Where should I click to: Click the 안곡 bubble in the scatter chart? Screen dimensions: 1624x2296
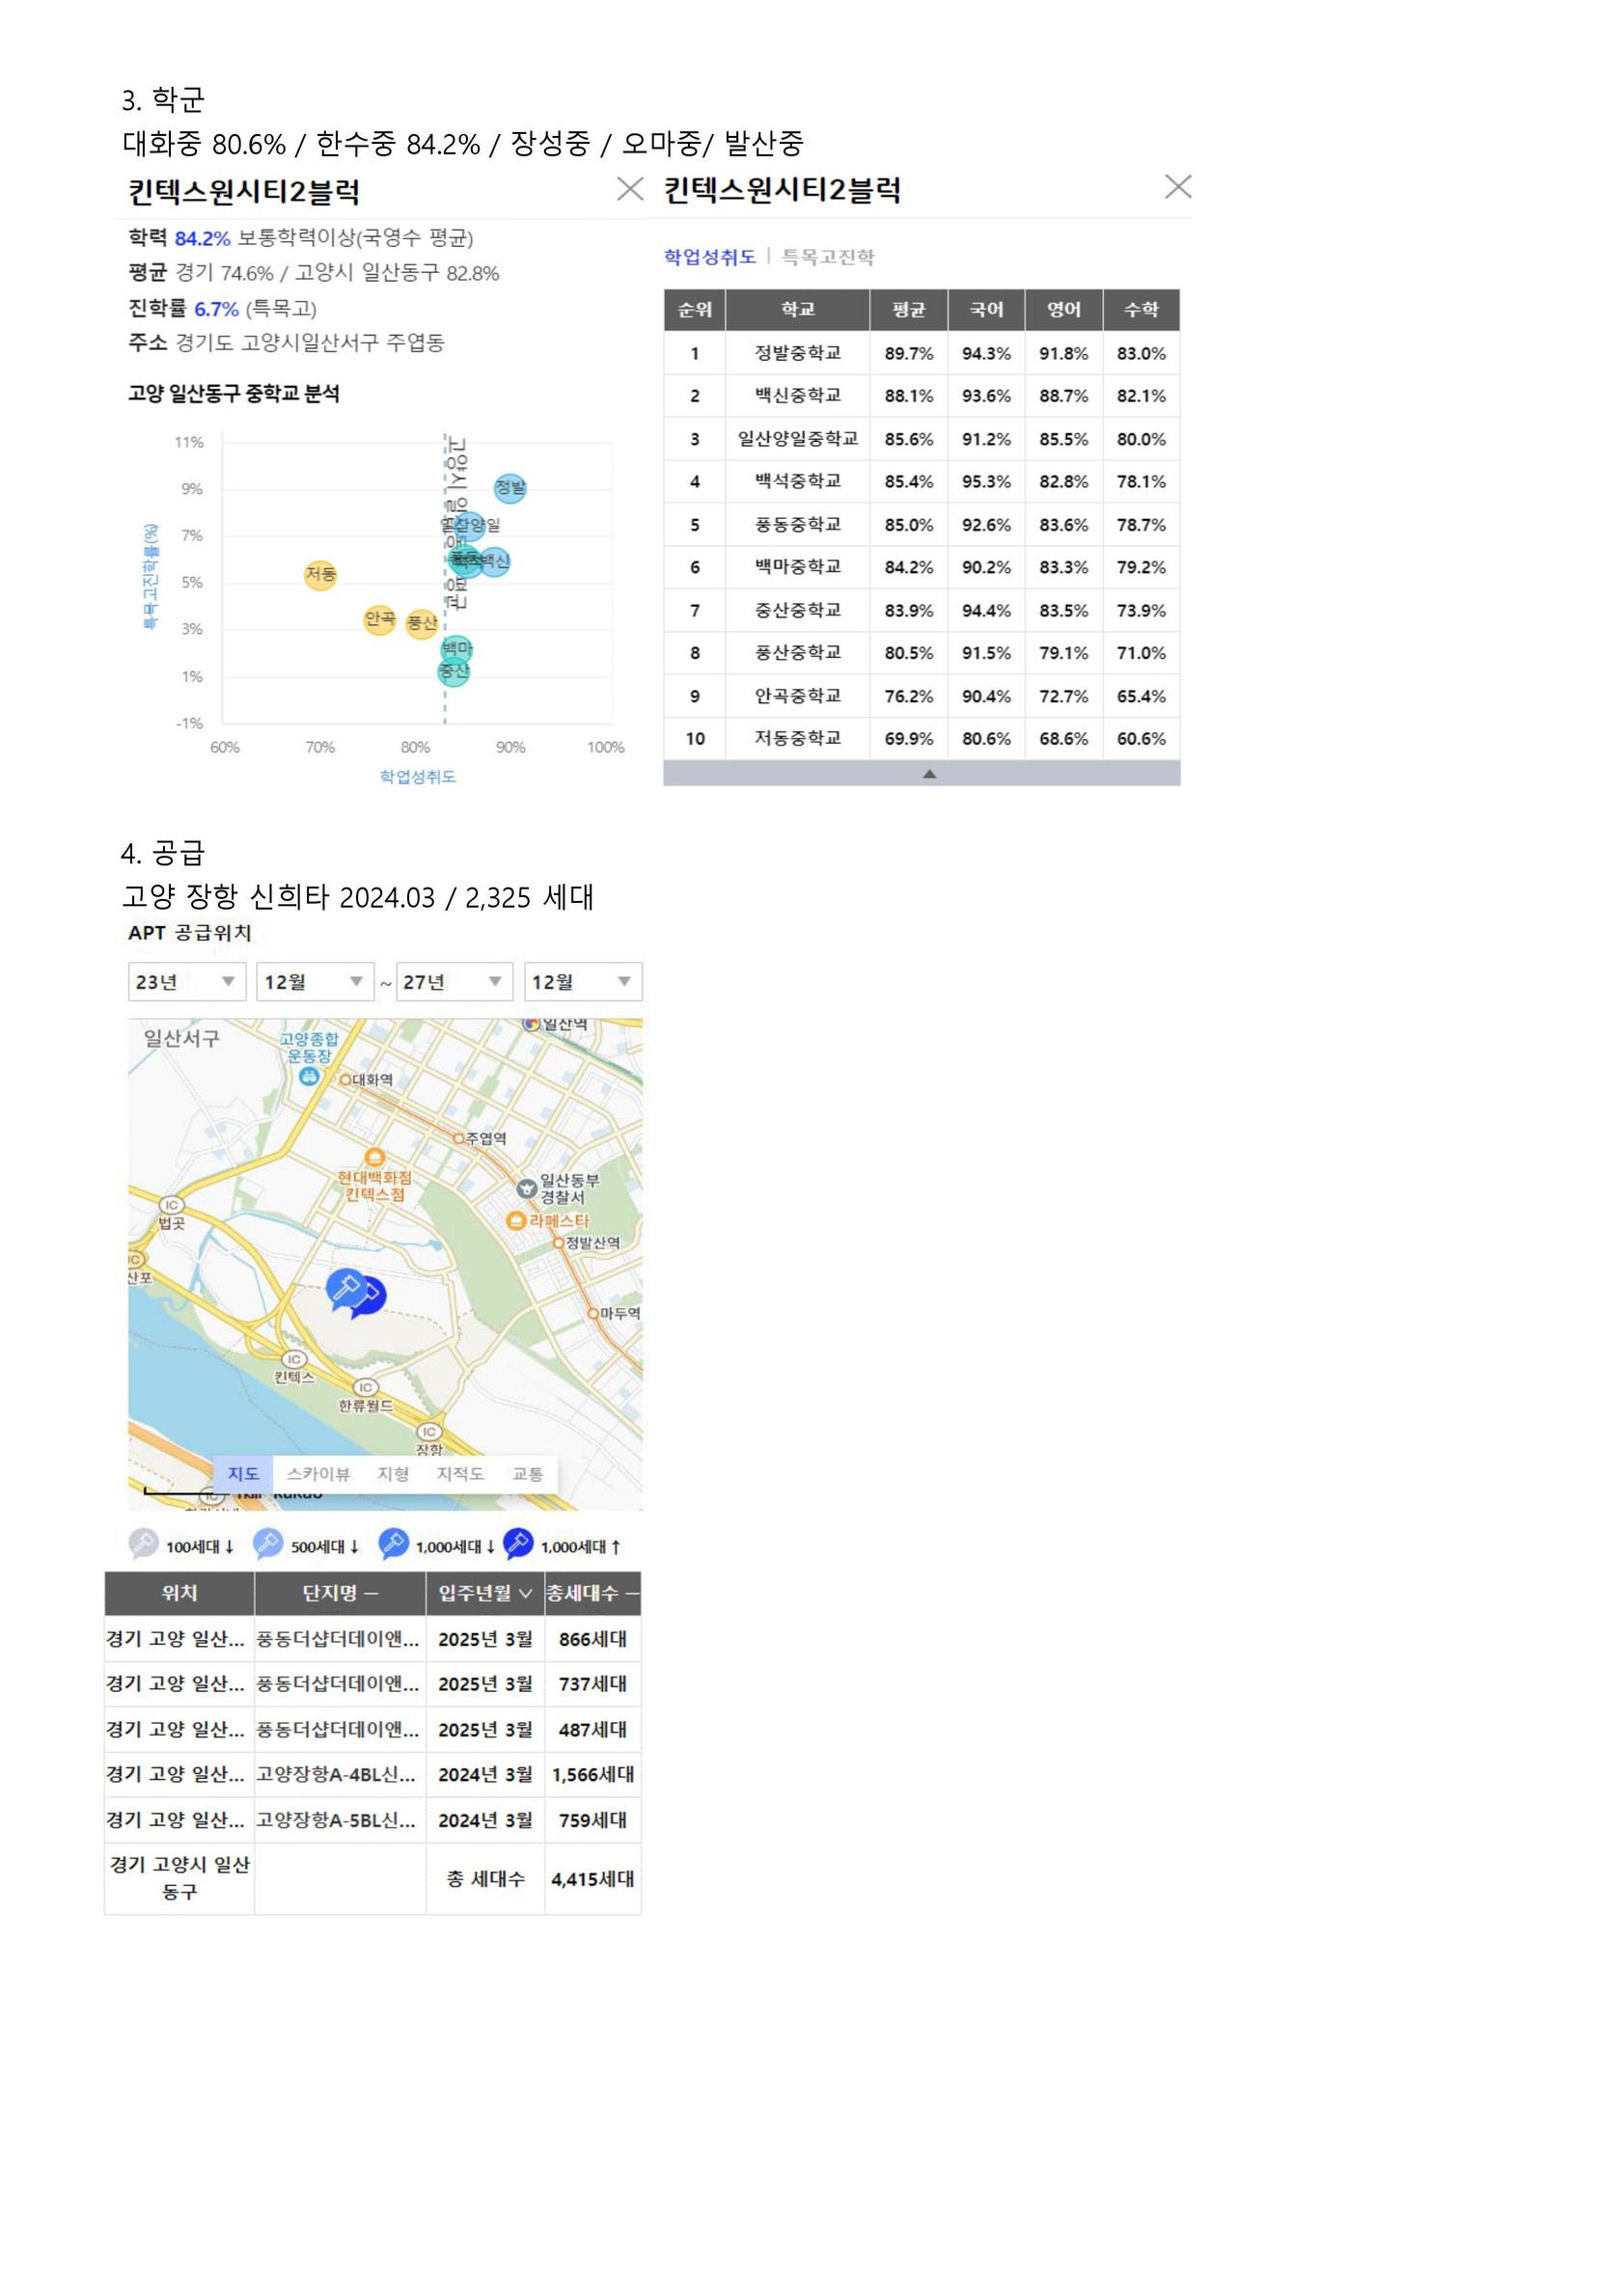[x=380, y=619]
